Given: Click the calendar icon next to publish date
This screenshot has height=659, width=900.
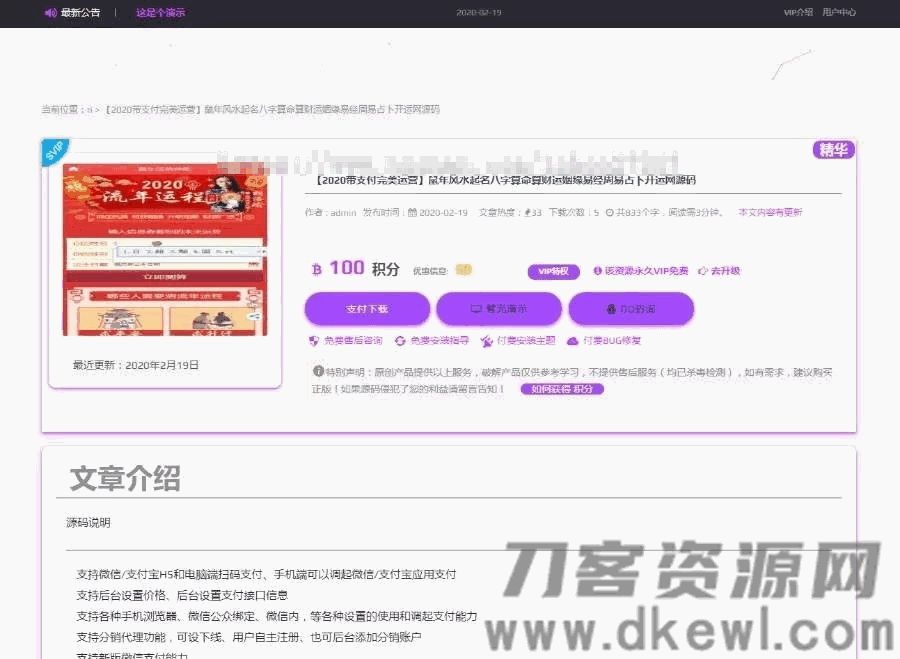Looking at the screenshot, I should pyautogui.click(x=412, y=213).
